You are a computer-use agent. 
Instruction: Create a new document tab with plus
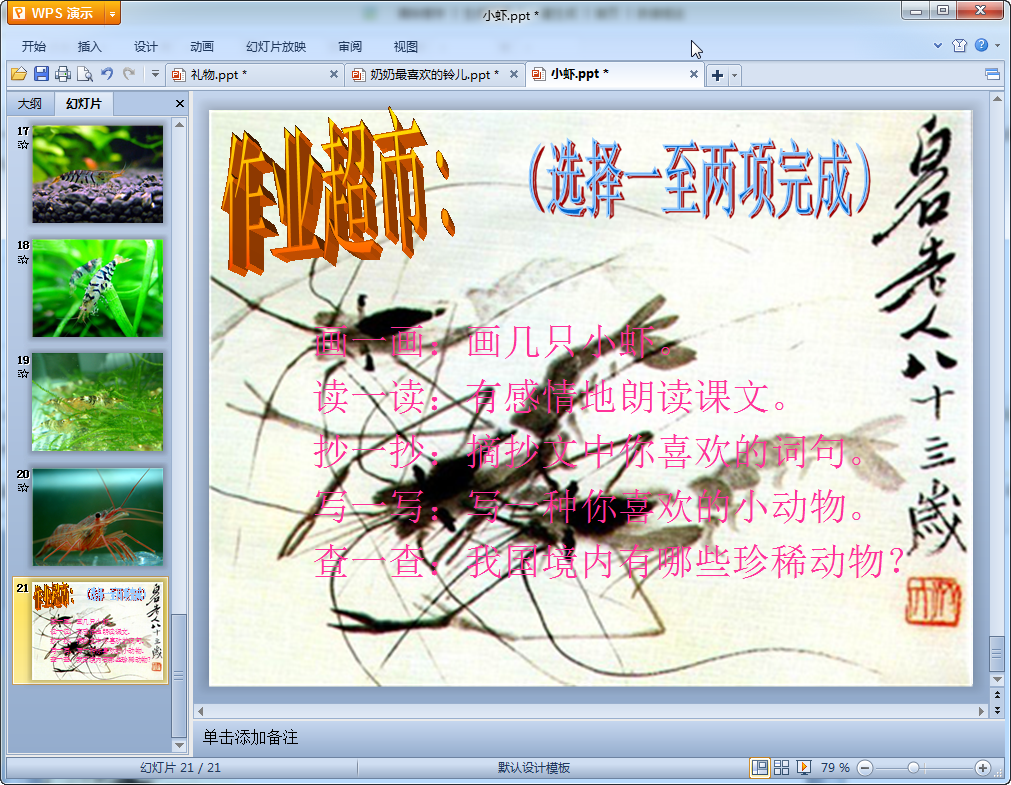pos(717,75)
